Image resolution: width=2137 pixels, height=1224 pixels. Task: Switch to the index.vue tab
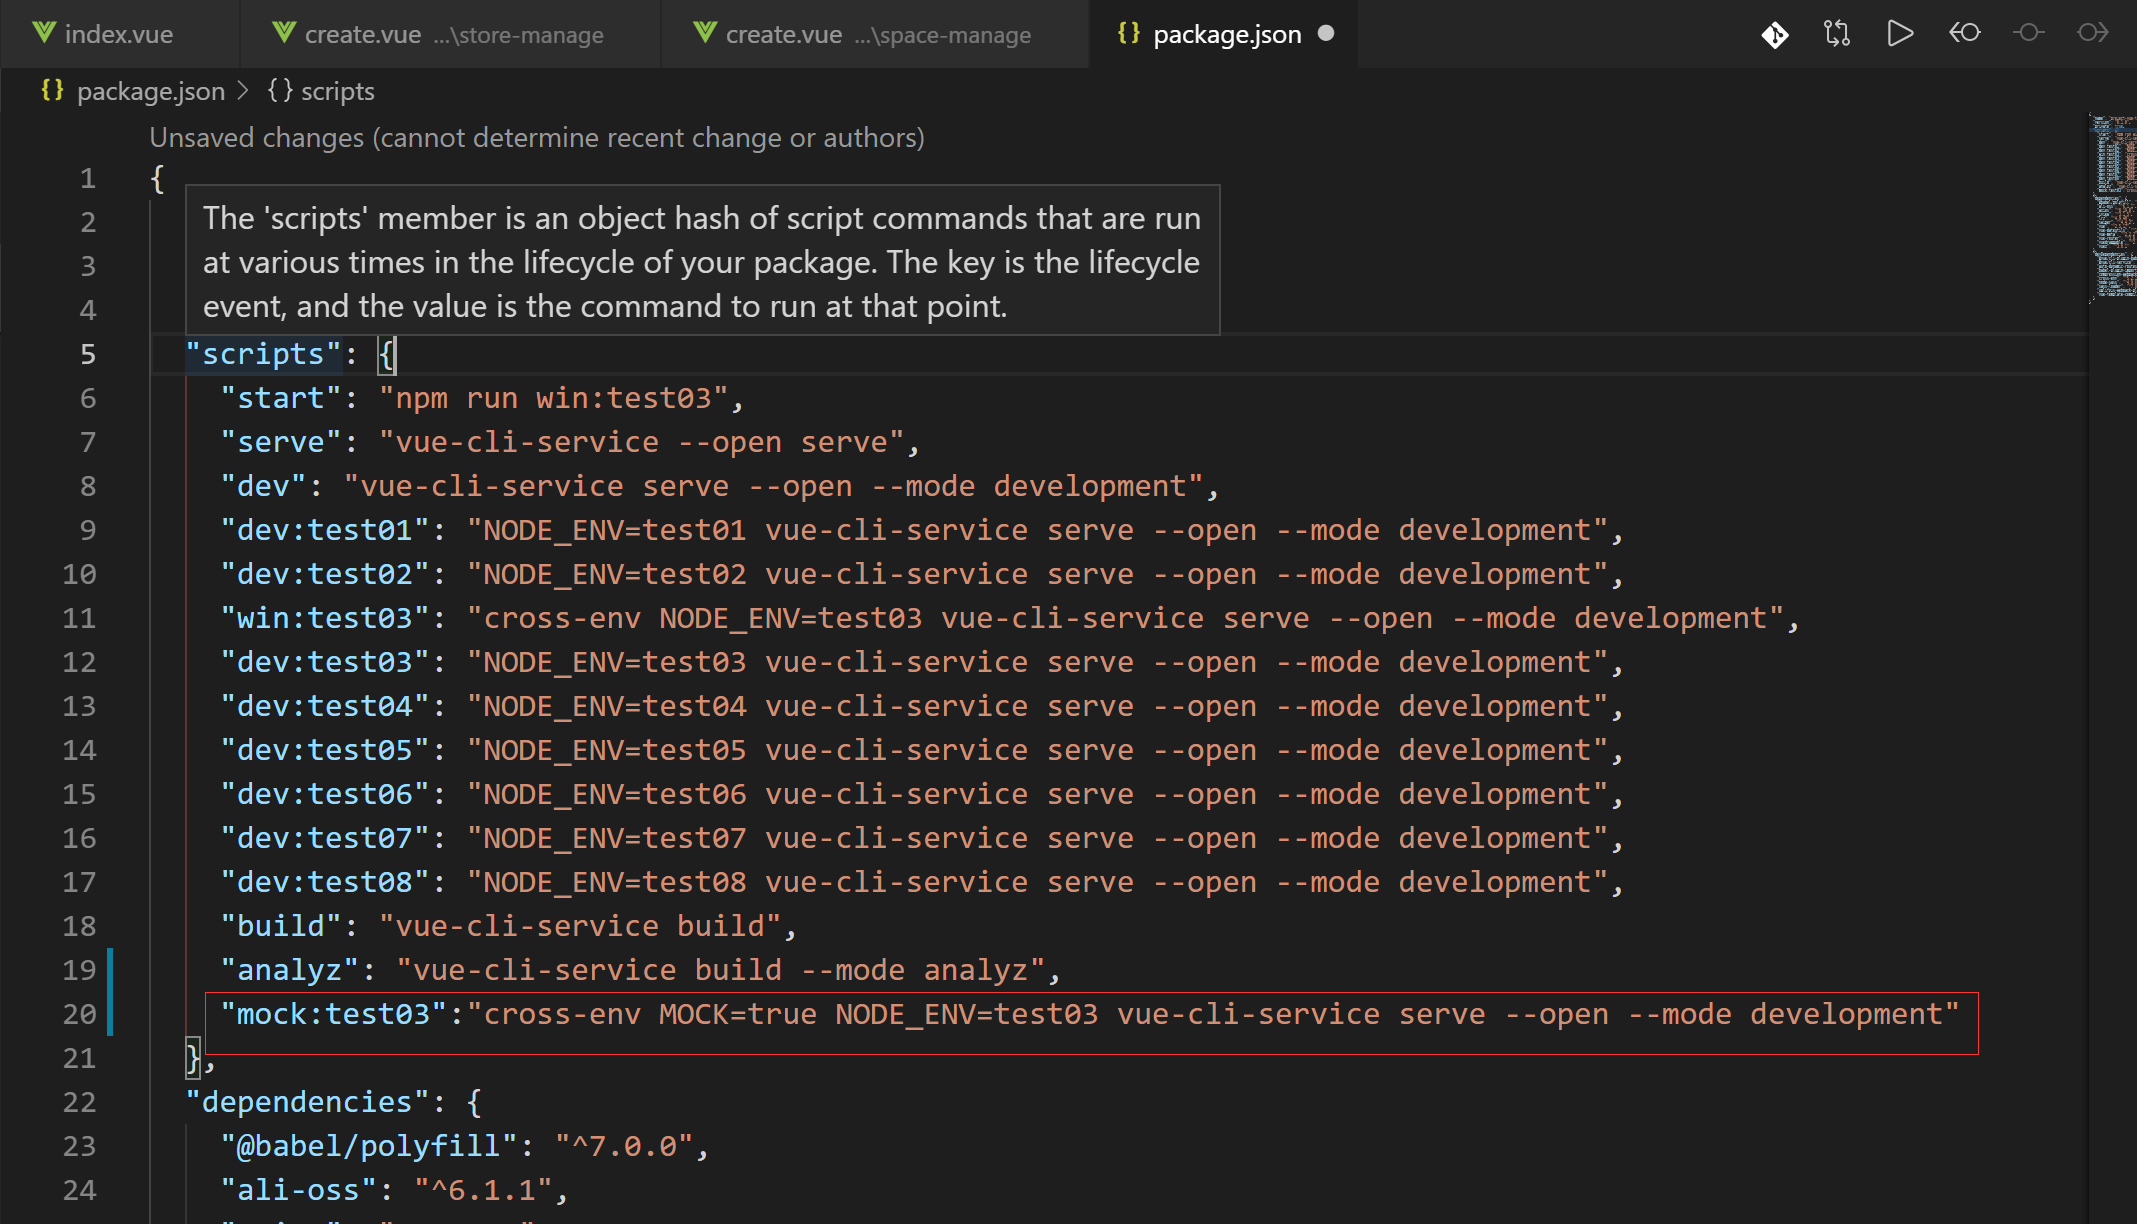[x=119, y=34]
